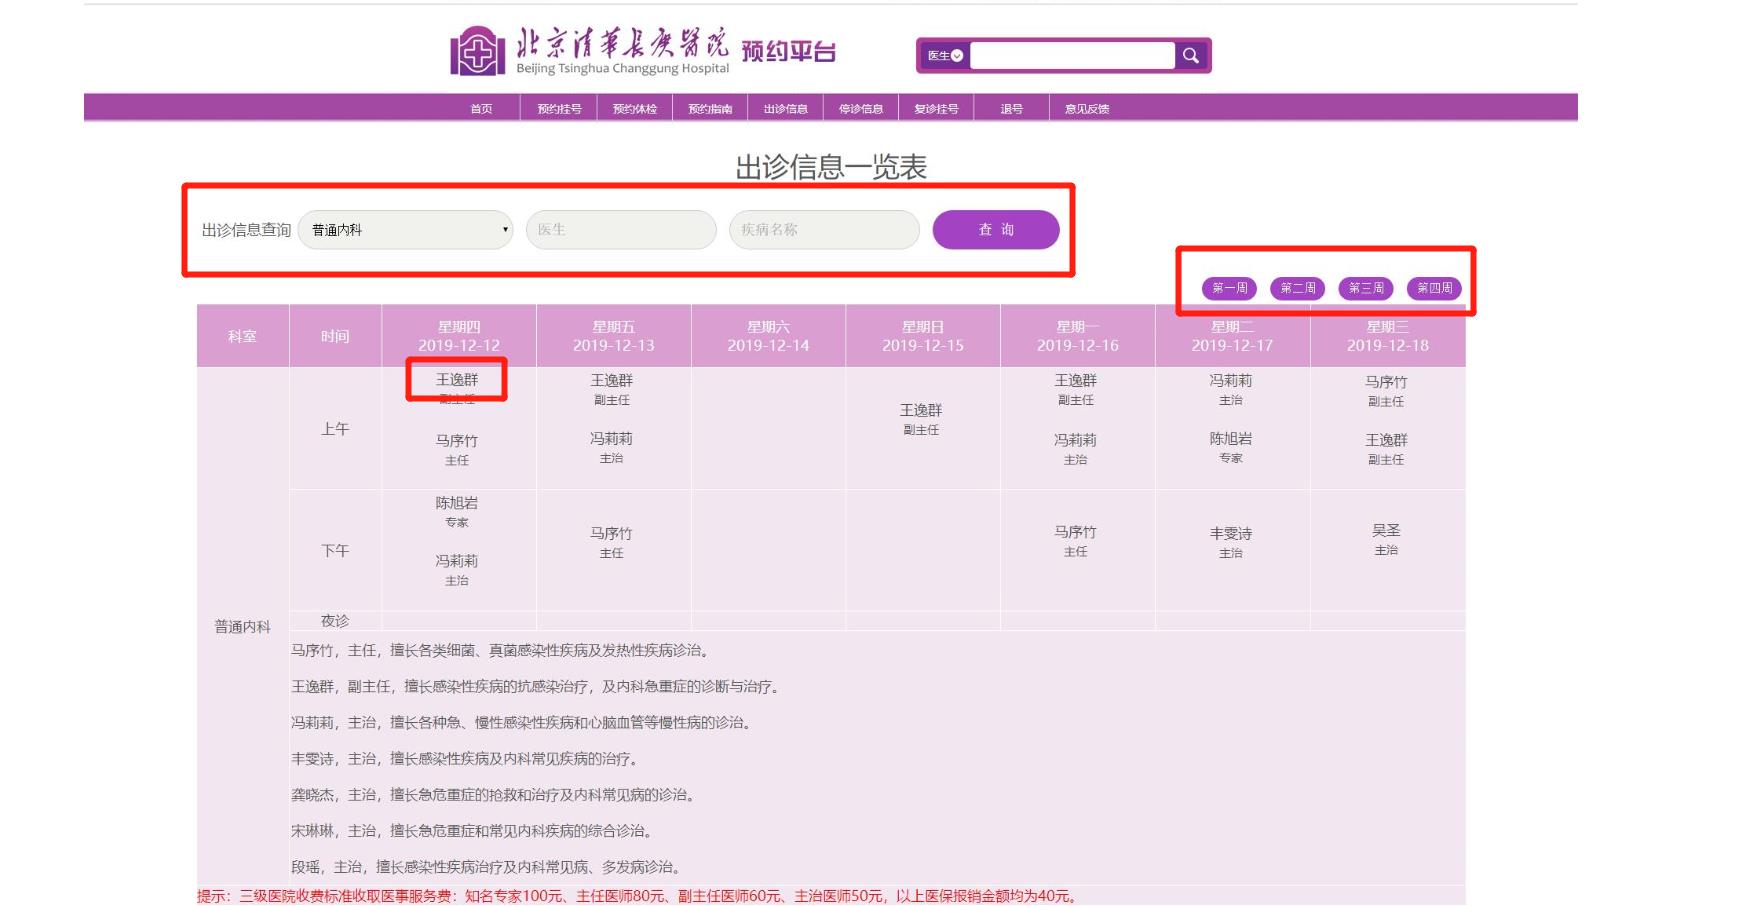Viewport: 1740px width, 906px height.
Task: Expand the 普通内科 department dropdown
Action: 405,230
